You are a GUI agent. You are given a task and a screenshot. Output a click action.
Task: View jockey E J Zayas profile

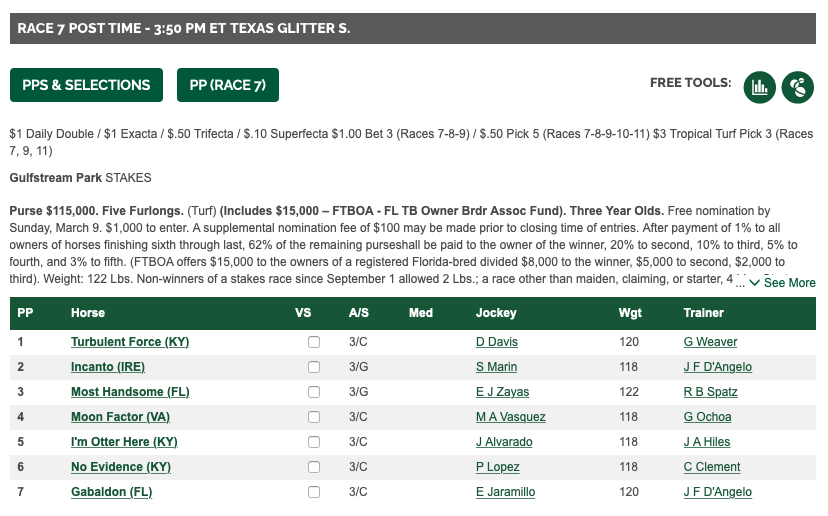pos(502,392)
